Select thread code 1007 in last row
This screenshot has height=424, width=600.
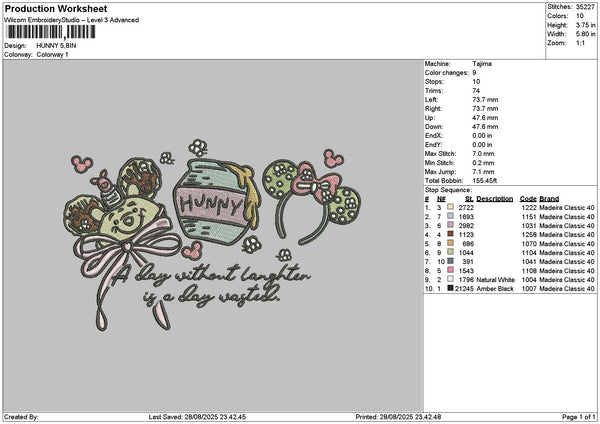(529, 289)
